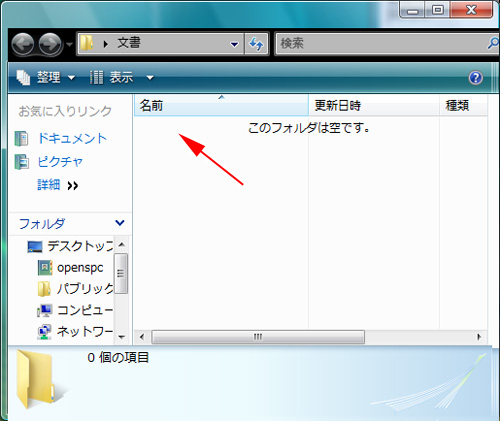The height and width of the screenshot is (421, 500).
Task: Click the お気に入りリンク heading
Action: pyautogui.click(x=65, y=111)
